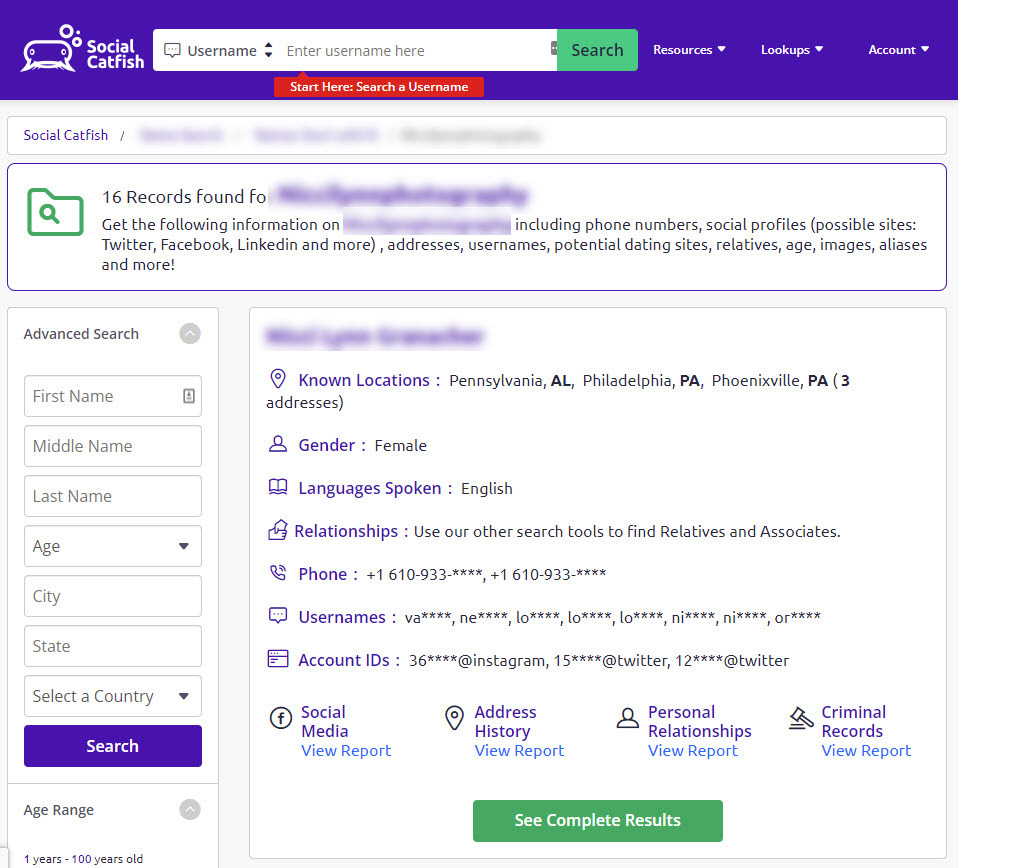This screenshot has width=1018, height=868.
Task: Open the Resources menu
Action: point(689,49)
